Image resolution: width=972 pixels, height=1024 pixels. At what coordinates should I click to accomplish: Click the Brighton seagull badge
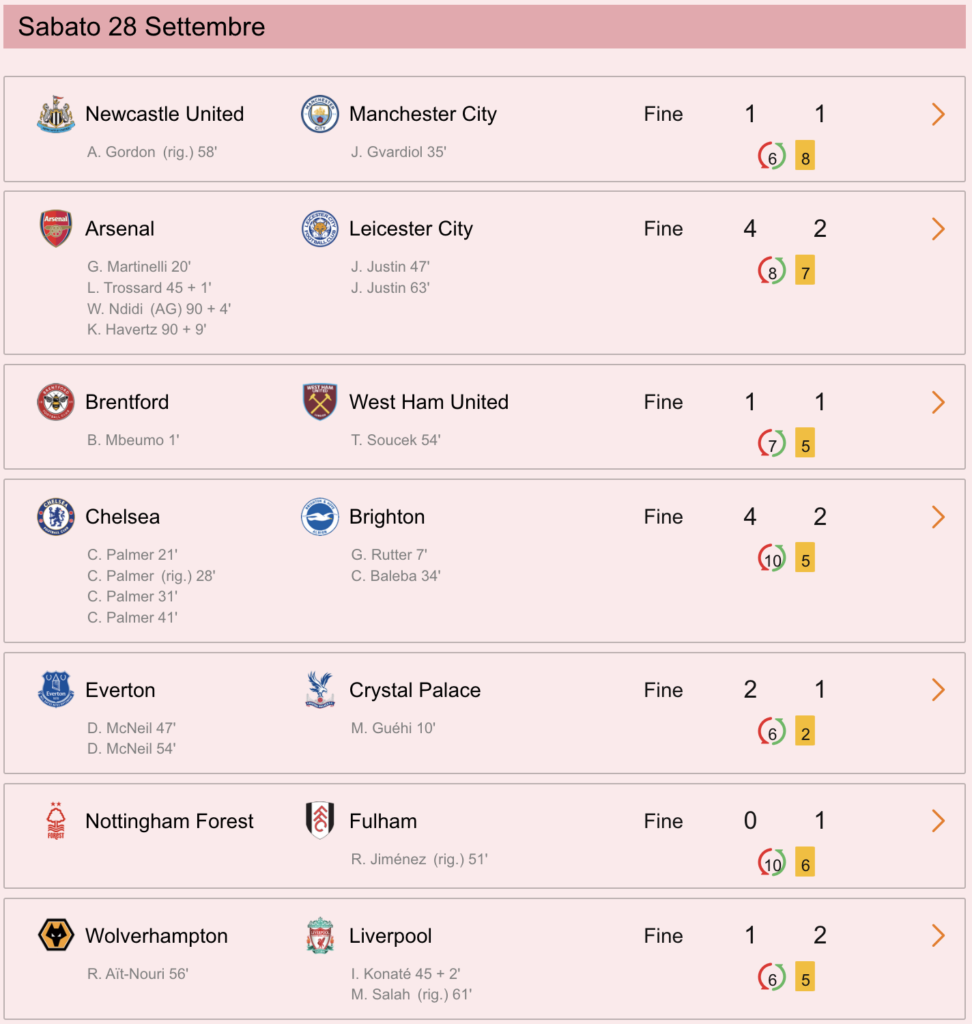(320, 517)
